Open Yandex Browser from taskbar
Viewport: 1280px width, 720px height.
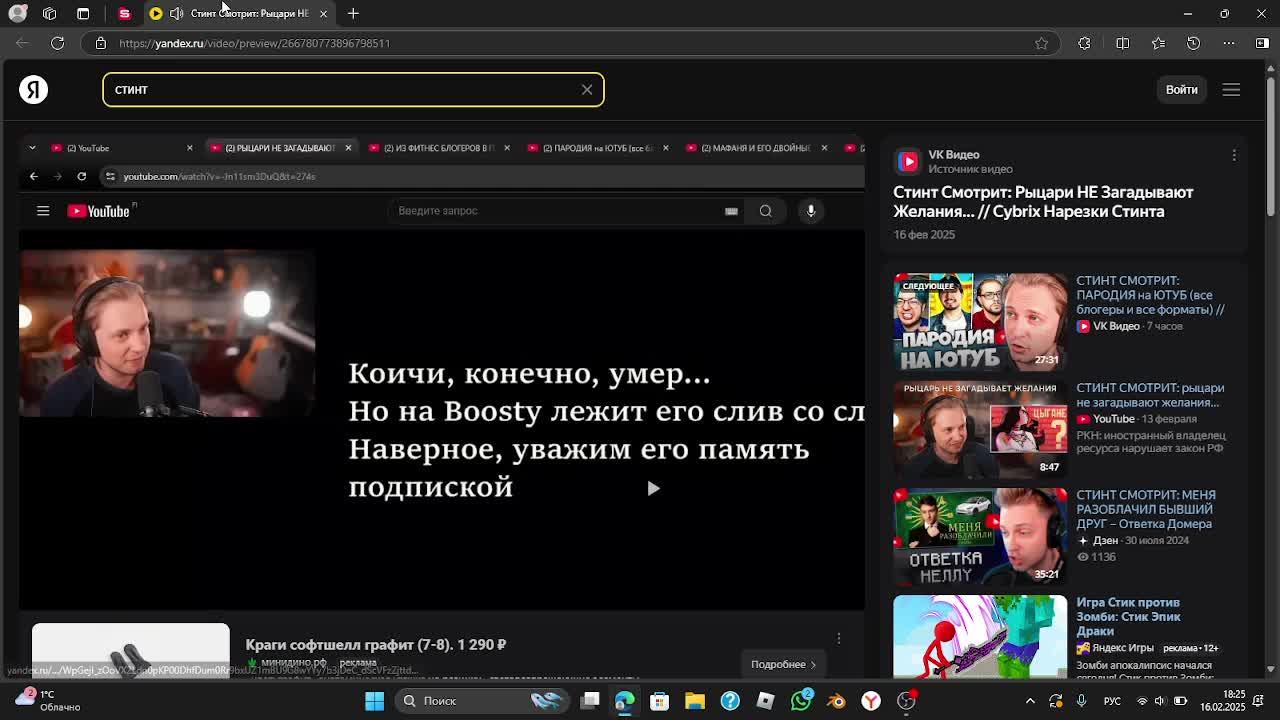tap(871, 701)
